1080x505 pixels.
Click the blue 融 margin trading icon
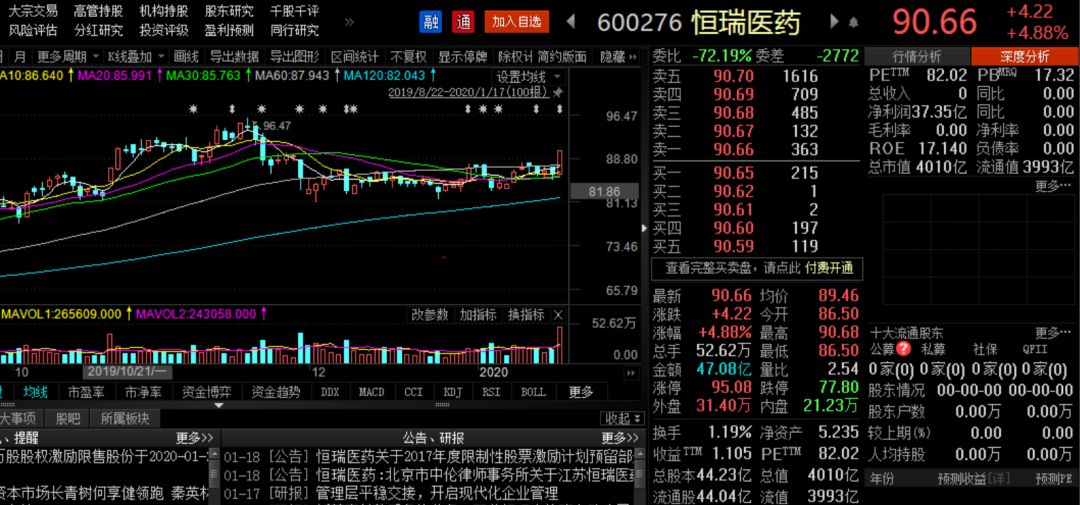pyautogui.click(x=431, y=22)
